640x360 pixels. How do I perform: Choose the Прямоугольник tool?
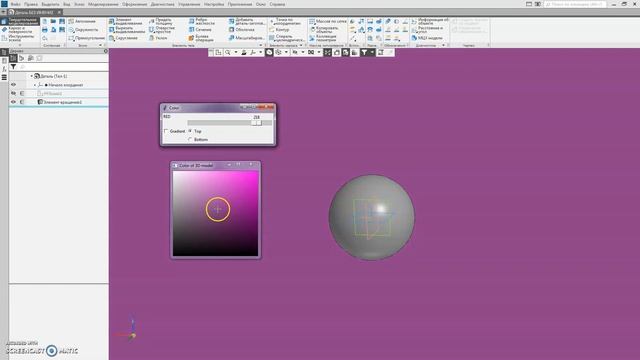[87, 38]
